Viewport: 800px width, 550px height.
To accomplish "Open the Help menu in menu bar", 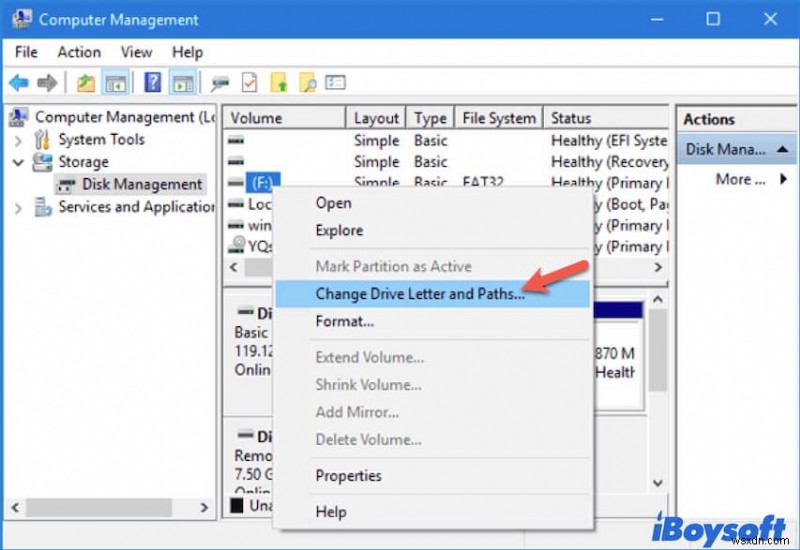I will (x=187, y=52).
